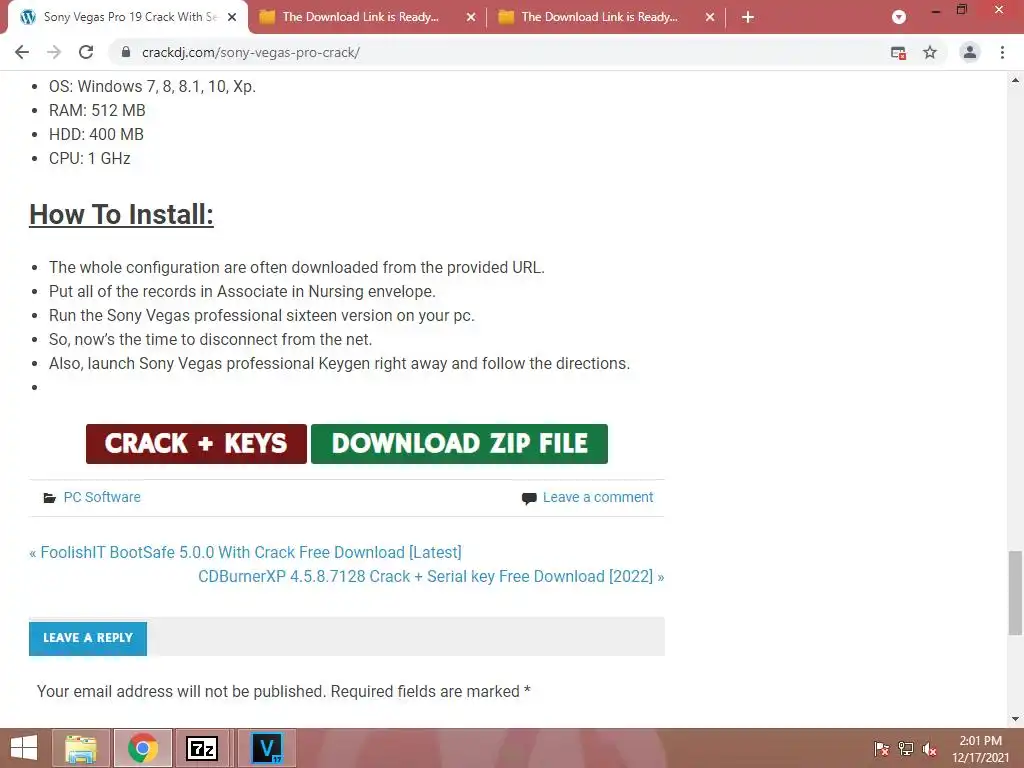Click the speech bubble comment icon
1024x768 pixels.
[529, 499]
